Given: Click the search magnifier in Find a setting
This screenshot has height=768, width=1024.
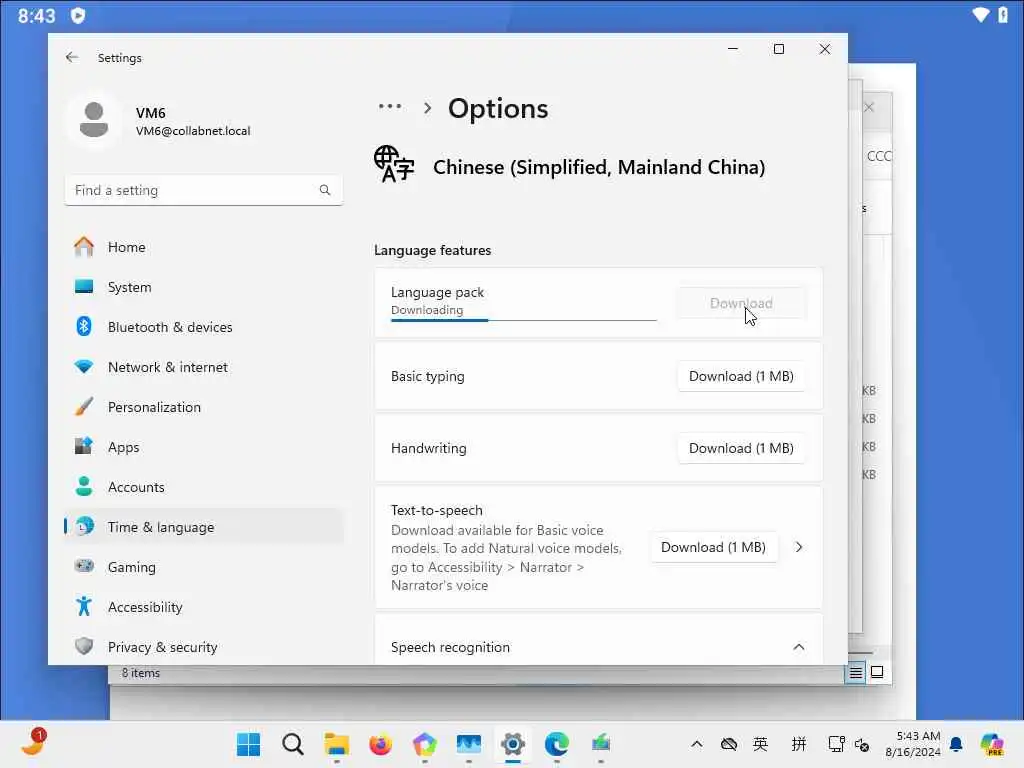Looking at the screenshot, I should point(325,190).
